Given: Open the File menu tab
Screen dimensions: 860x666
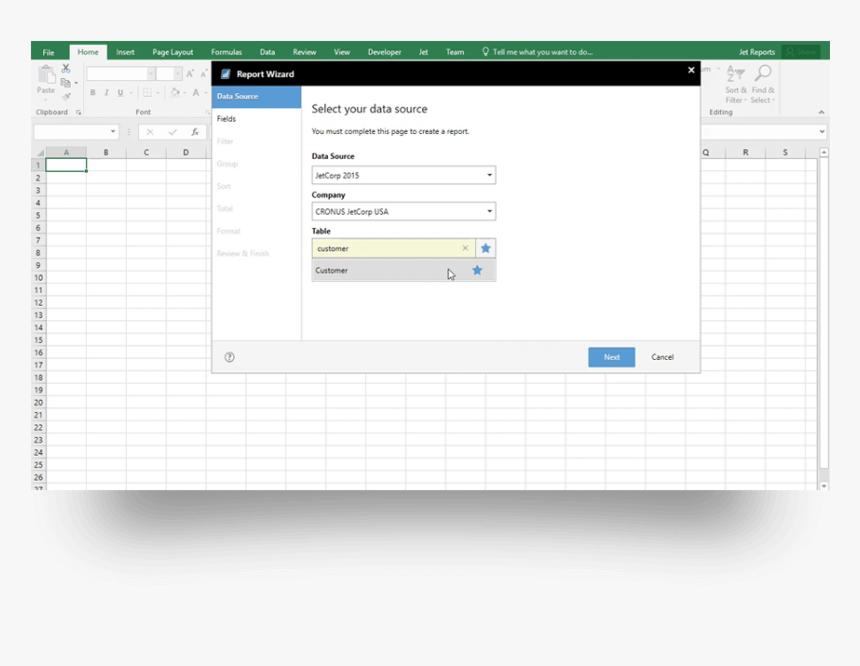Looking at the screenshot, I should (48, 52).
